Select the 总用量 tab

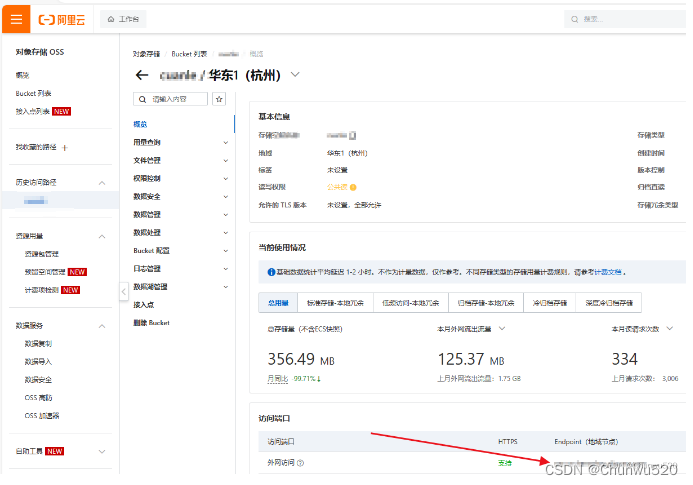click(278, 303)
